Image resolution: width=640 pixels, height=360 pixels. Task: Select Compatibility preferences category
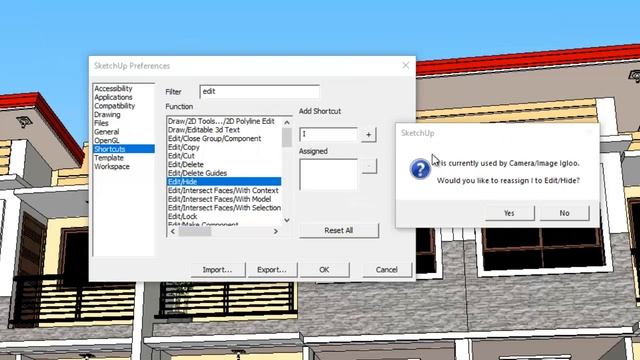coord(115,106)
